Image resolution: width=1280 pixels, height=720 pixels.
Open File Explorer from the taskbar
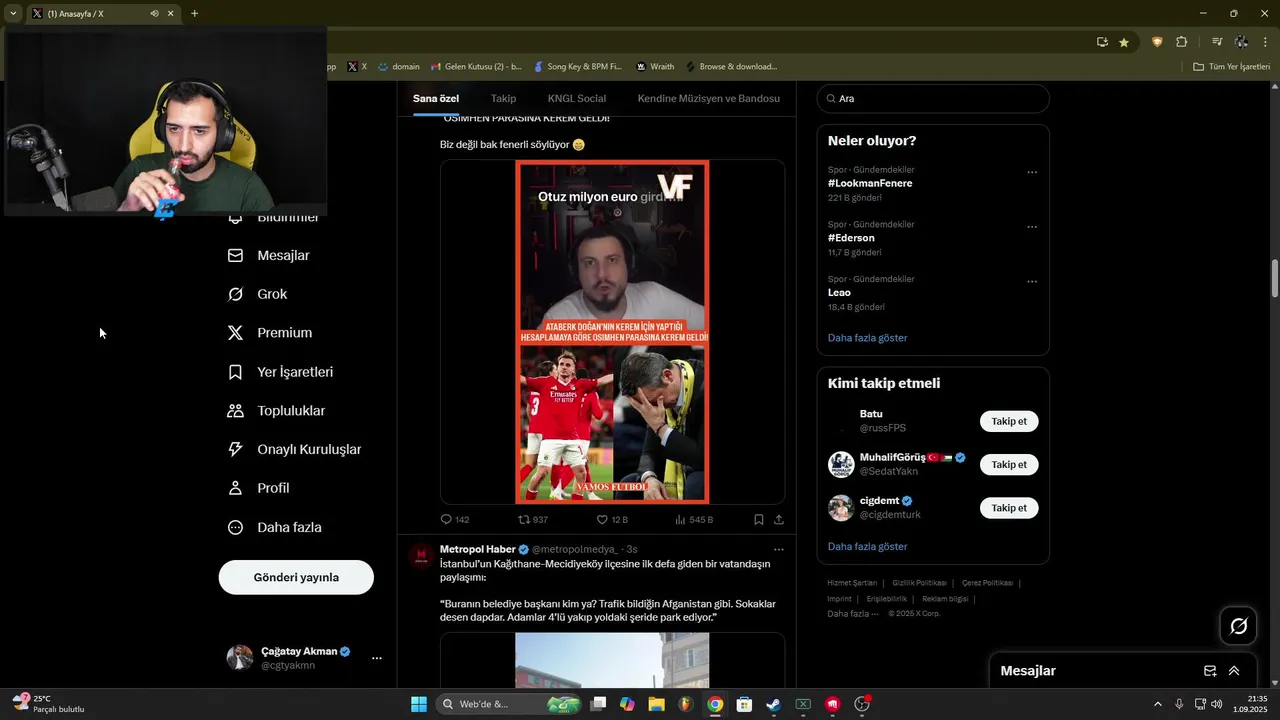coord(656,704)
